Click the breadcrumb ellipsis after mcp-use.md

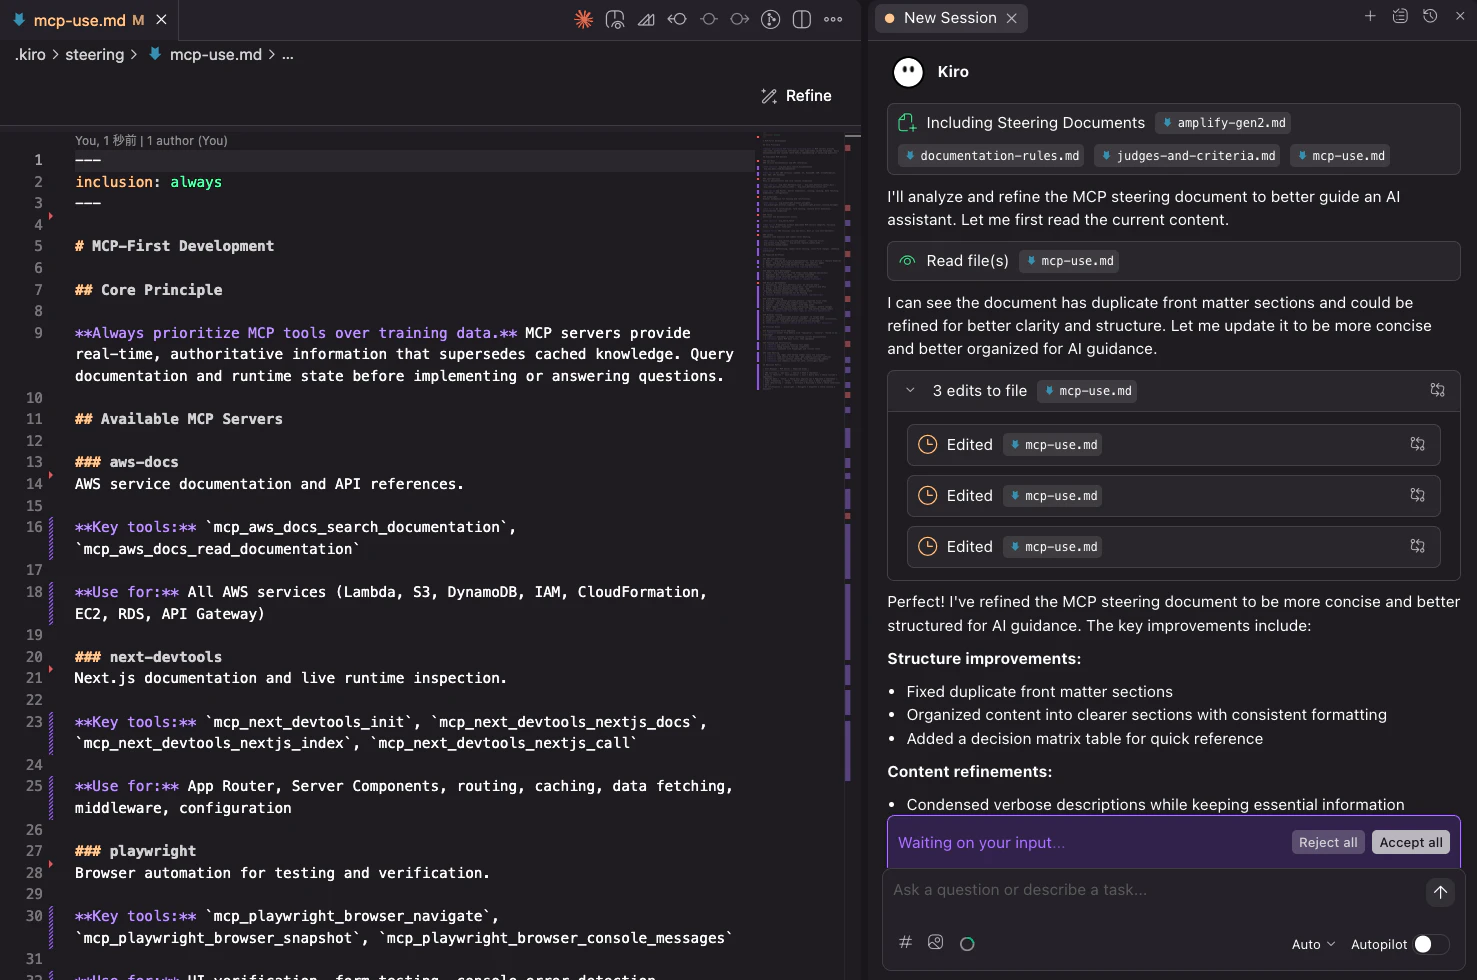(x=288, y=55)
